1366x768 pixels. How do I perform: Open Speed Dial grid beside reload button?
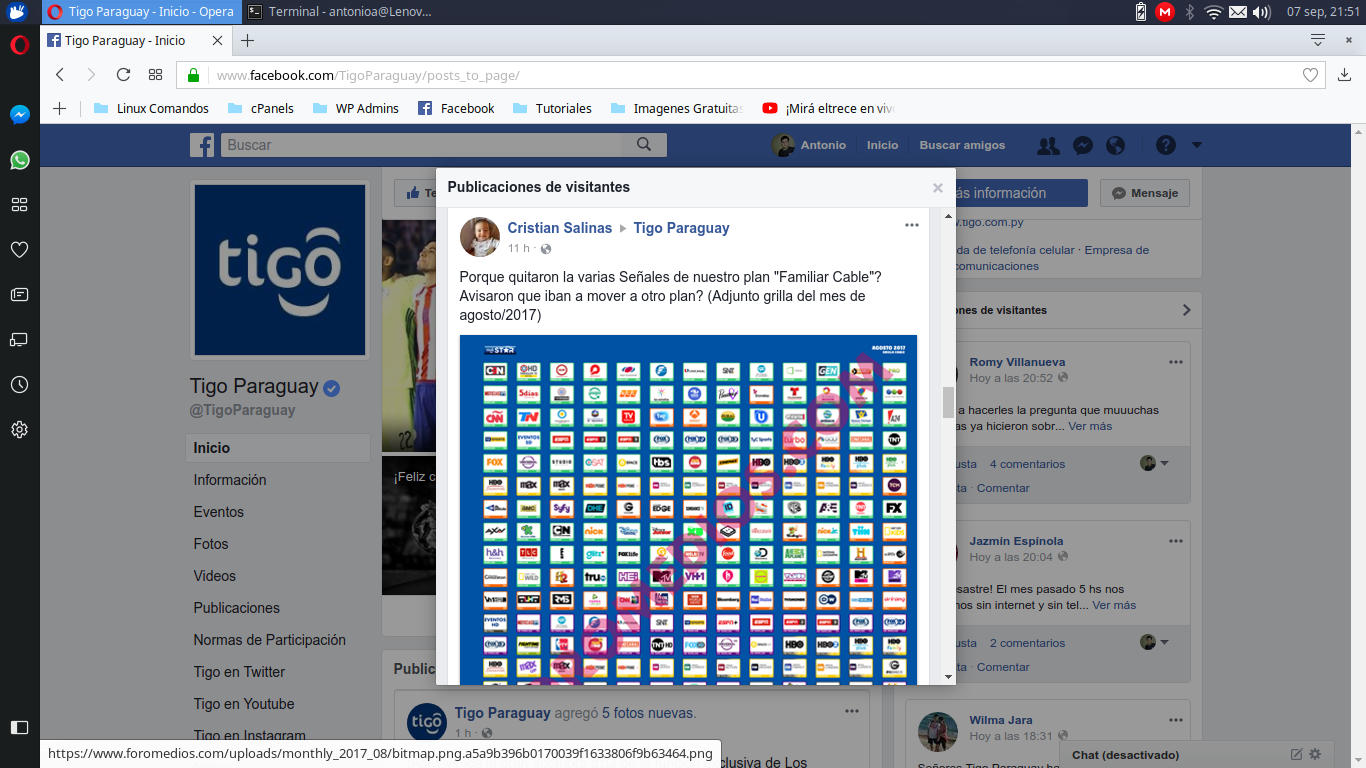pyautogui.click(x=155, y=75)
